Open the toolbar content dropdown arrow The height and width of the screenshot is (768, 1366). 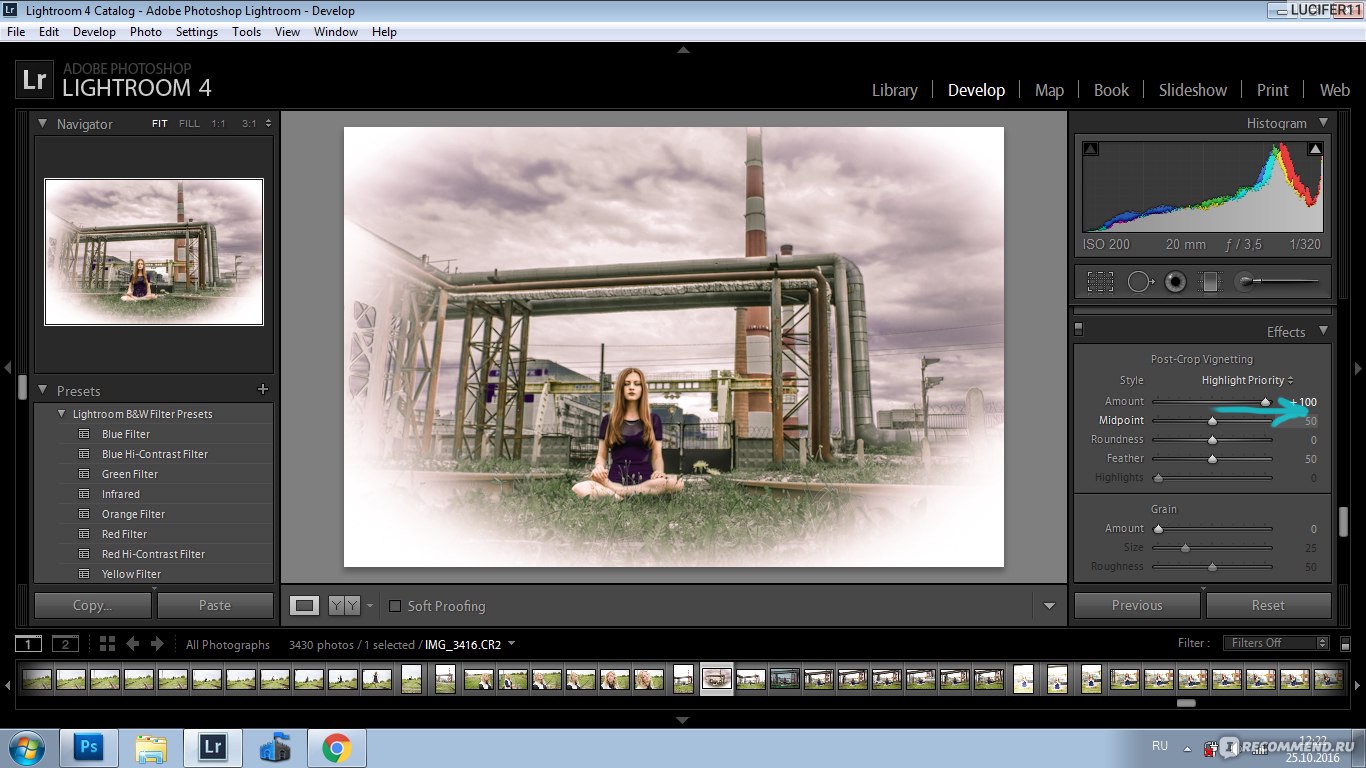tap(1049, 605)
